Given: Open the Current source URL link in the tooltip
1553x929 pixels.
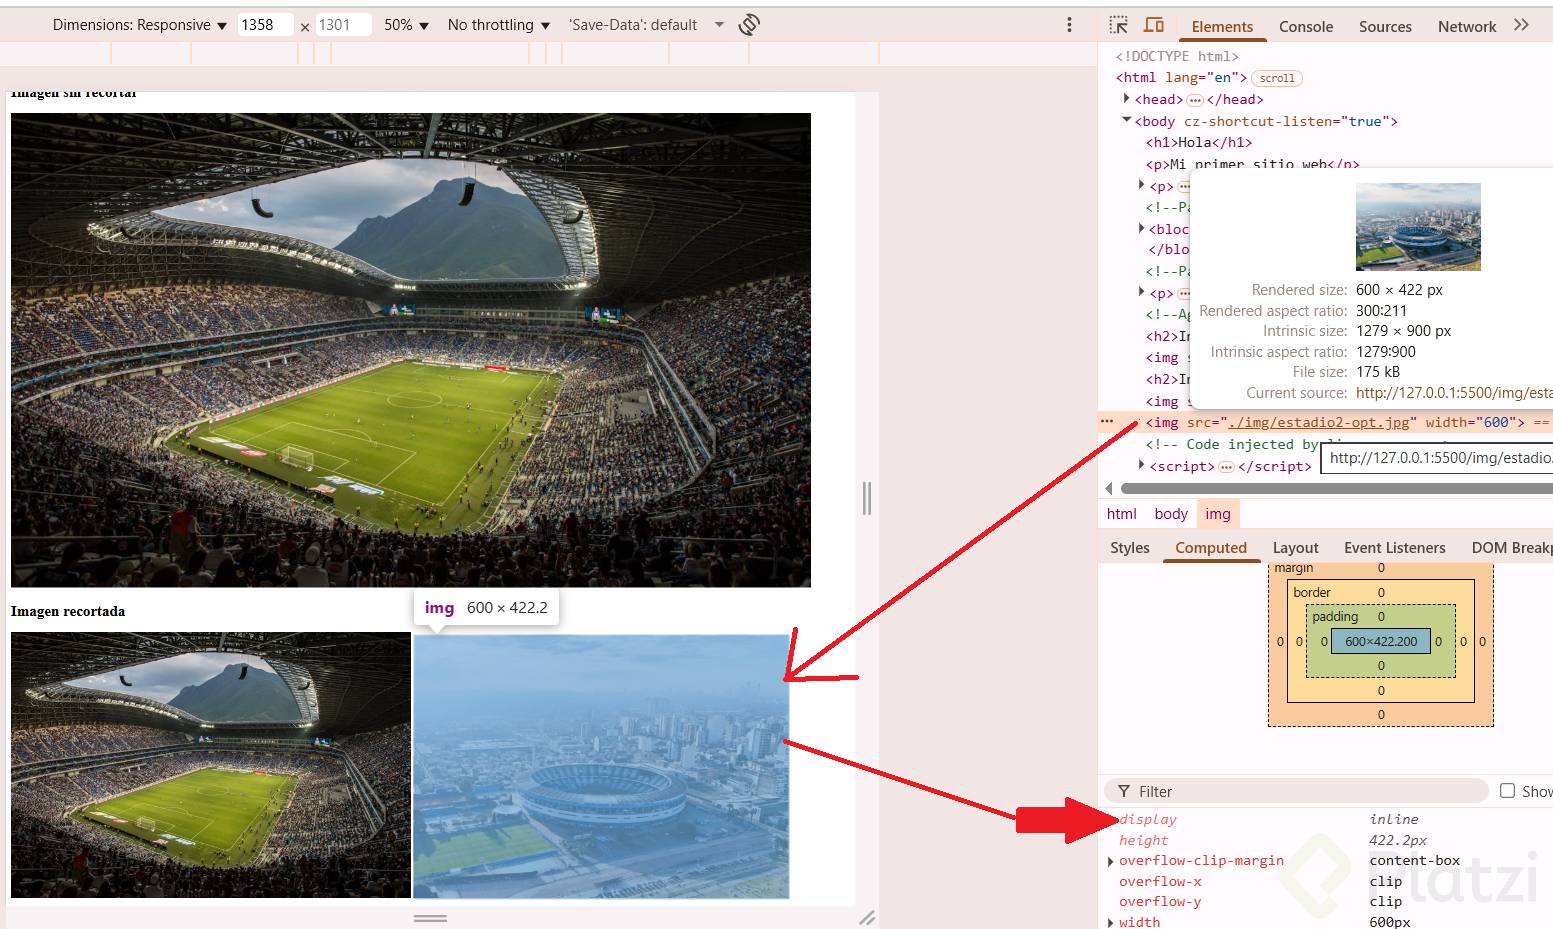Looking at the screenshot, I should 1454,393.
